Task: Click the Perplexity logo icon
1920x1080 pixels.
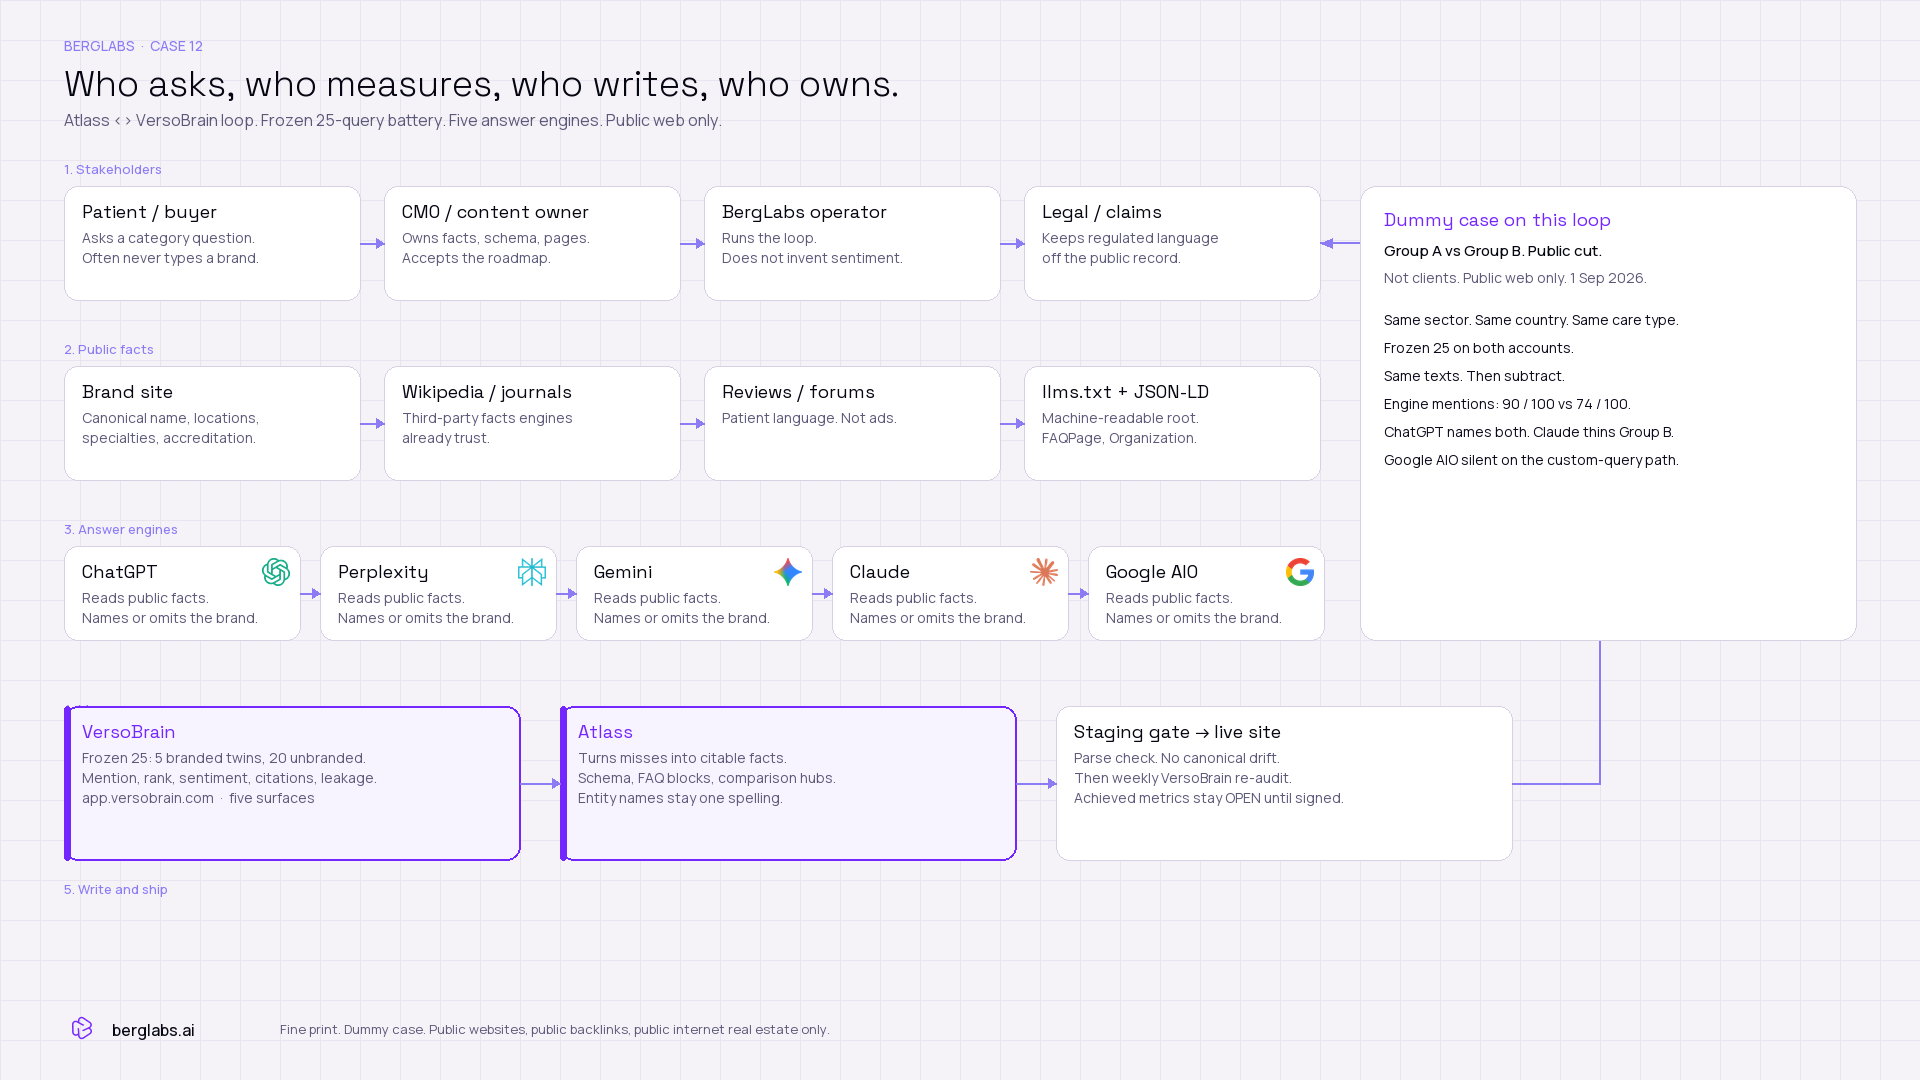Action: [x=532, y=572]
